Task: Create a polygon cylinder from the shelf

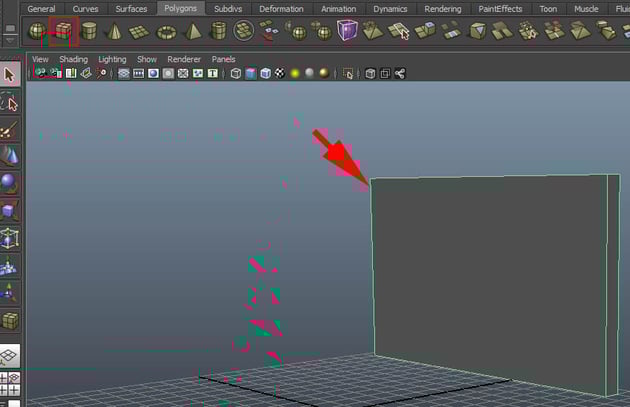Action: pos(89,31)
